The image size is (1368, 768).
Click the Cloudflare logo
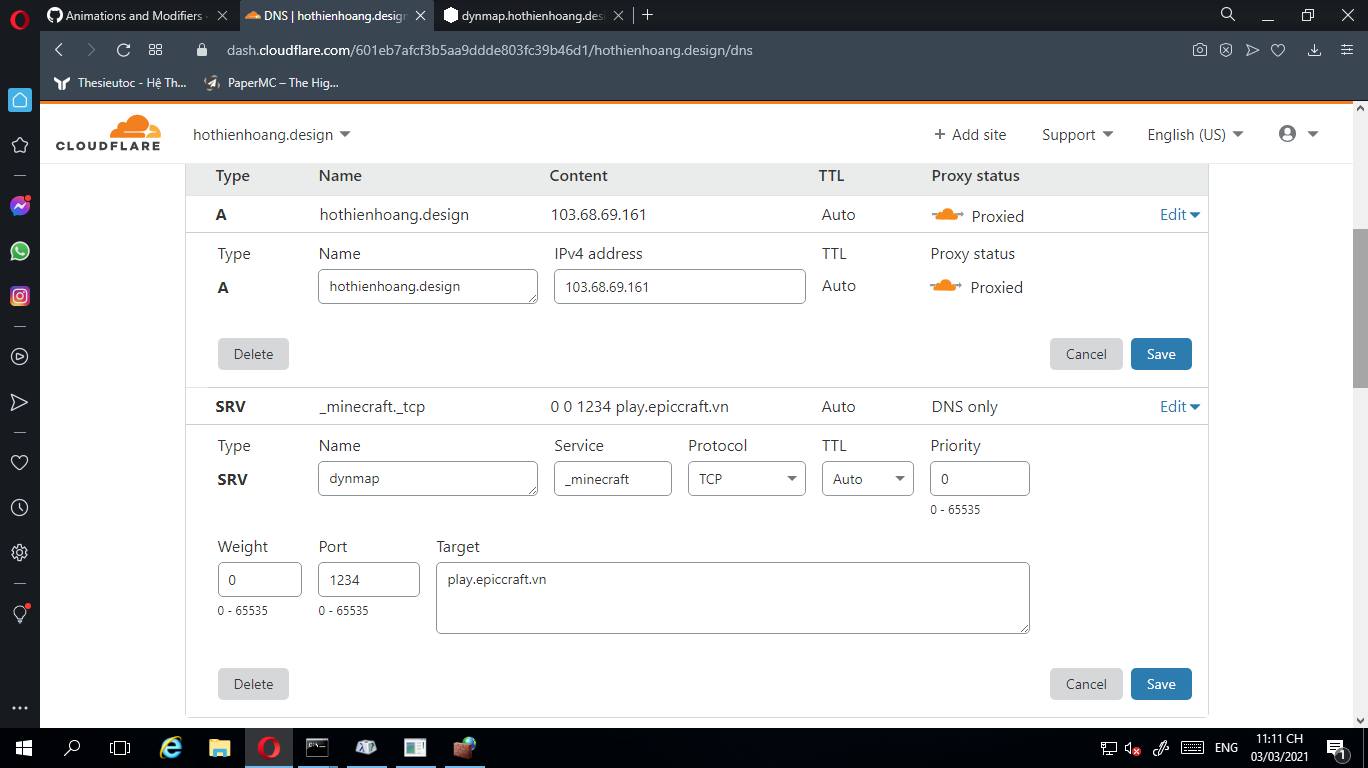108,134
